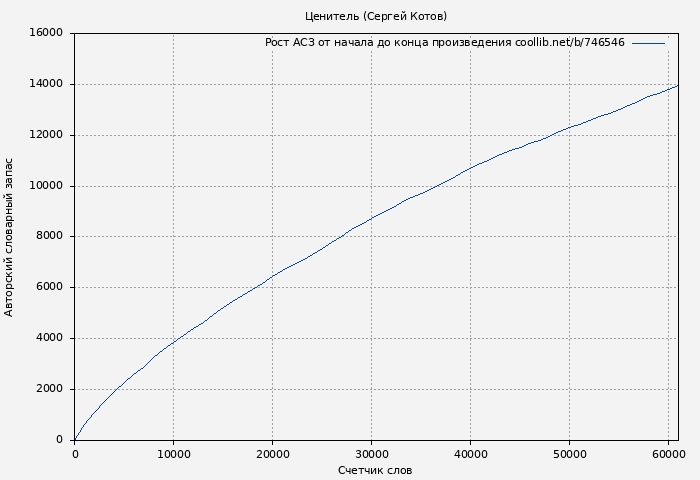The width and height of the screenshot is (700, 480).
Task: Click the 0 tick label on the x-axis
Action: (75, 454)
